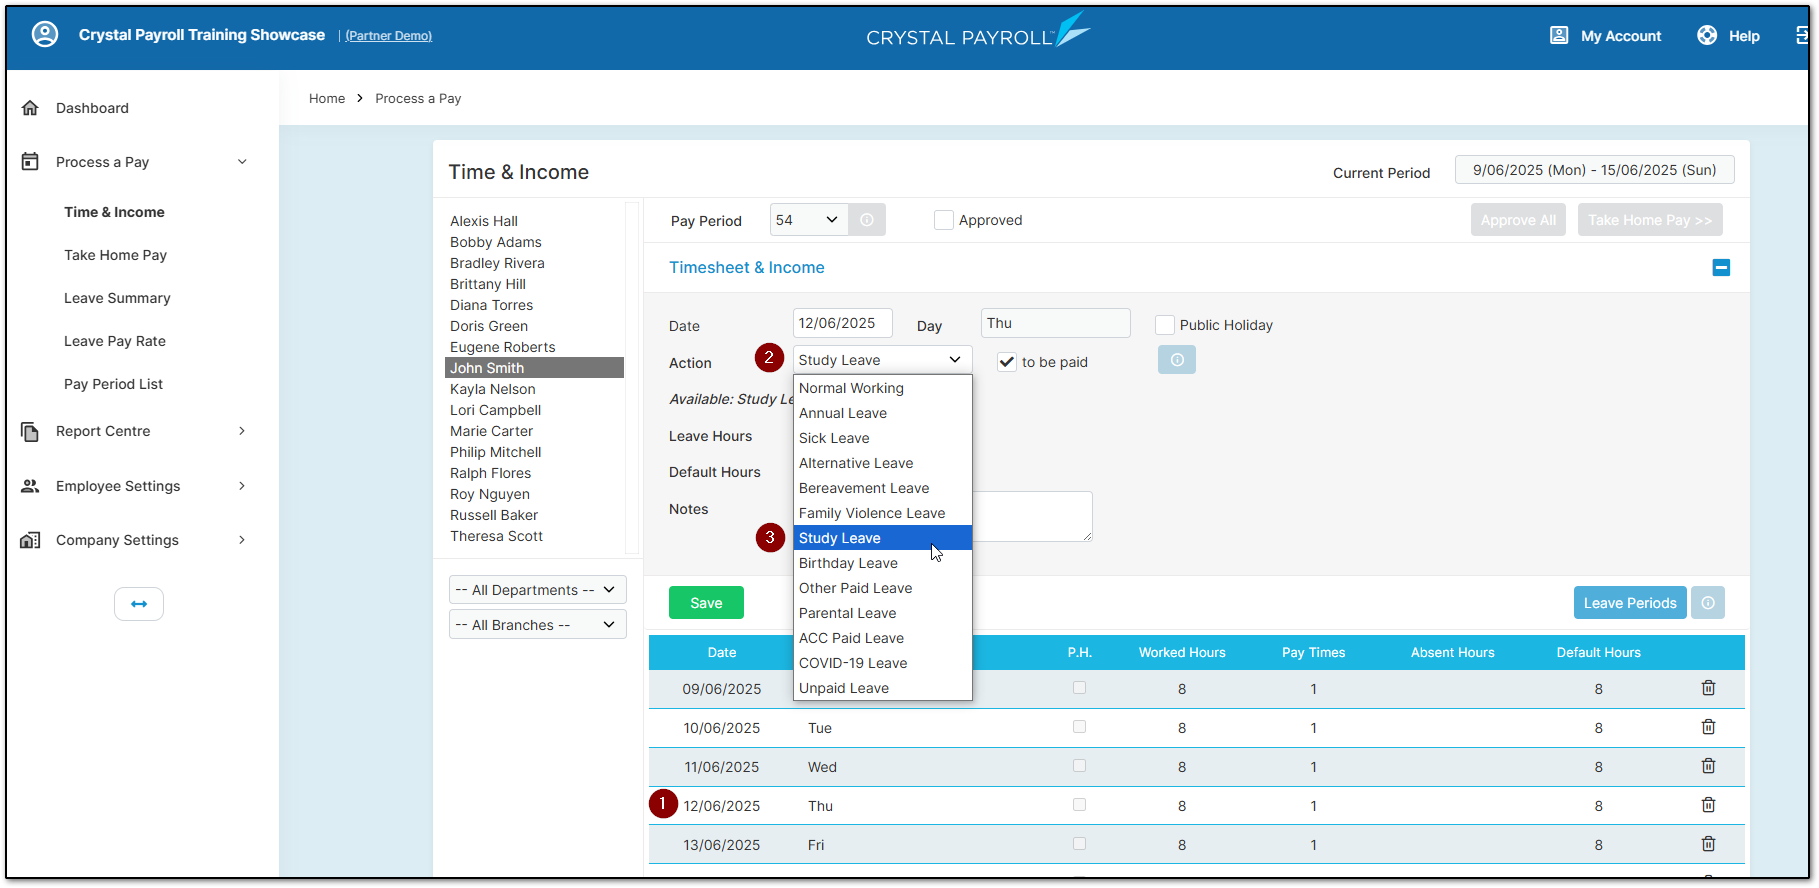Click the Approve All button
1819x888 pixels.
coord(1518,220)
